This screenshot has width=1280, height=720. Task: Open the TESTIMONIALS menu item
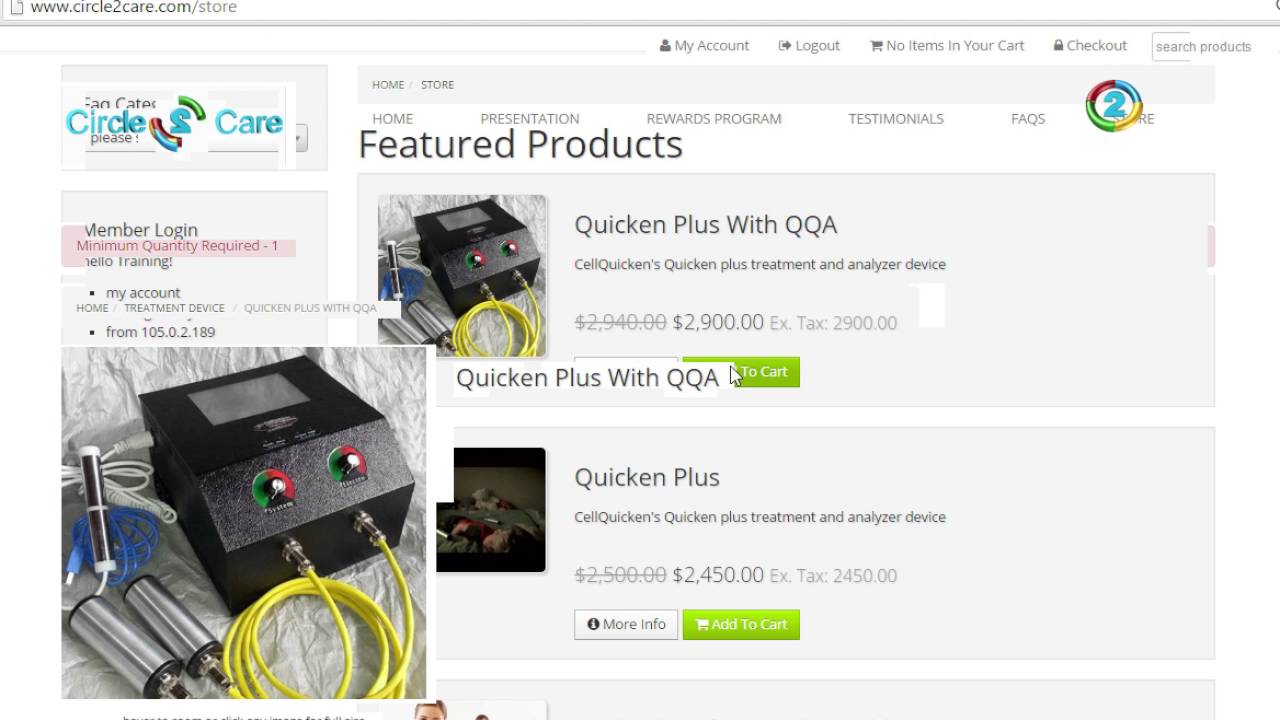click(x=896, y=118)
